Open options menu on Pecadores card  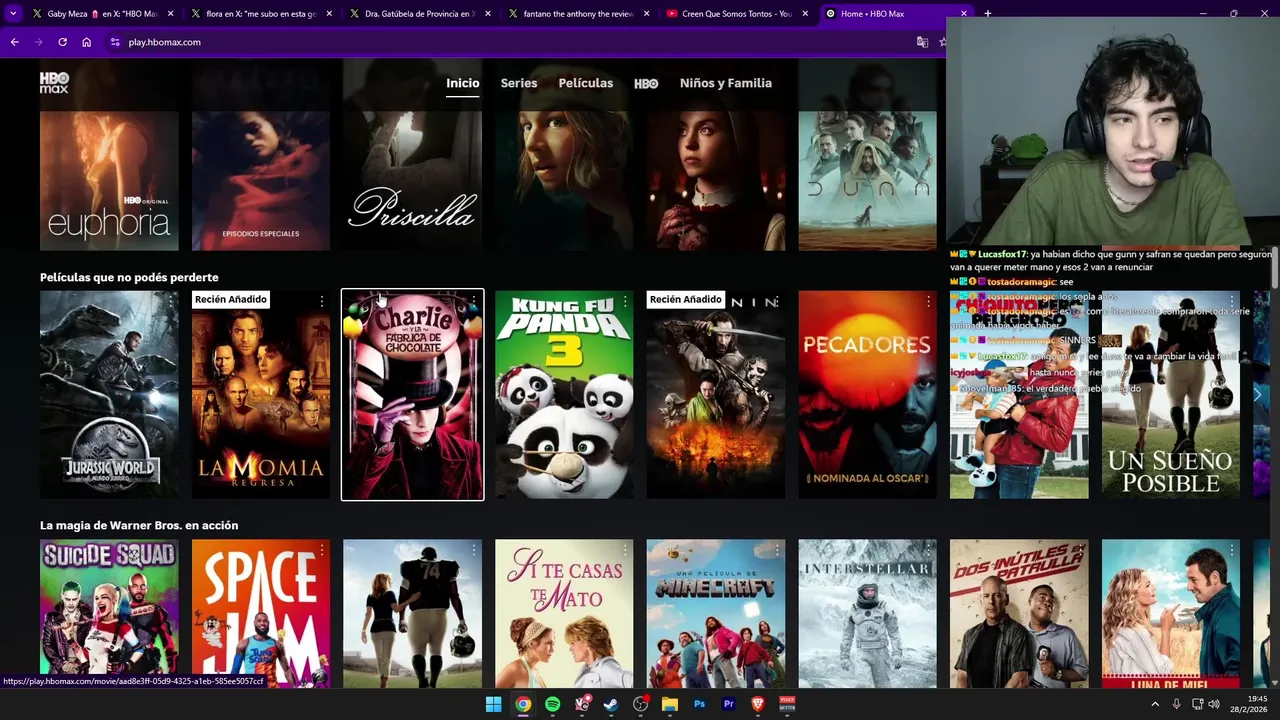pyautogui.click(x=928, y=301)
